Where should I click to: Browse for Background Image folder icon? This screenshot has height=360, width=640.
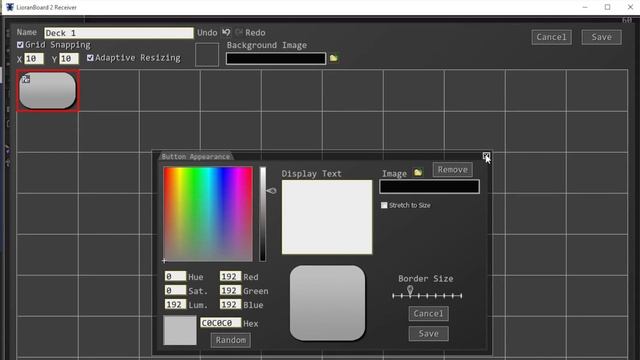pyautogui.click(x=333, y=58)
